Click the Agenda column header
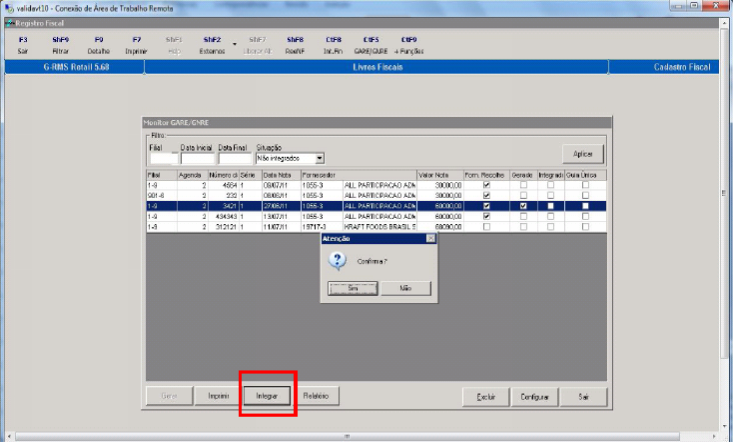Image resolution: width=736 pixels, height=442 pixels. tap(192, 175)
